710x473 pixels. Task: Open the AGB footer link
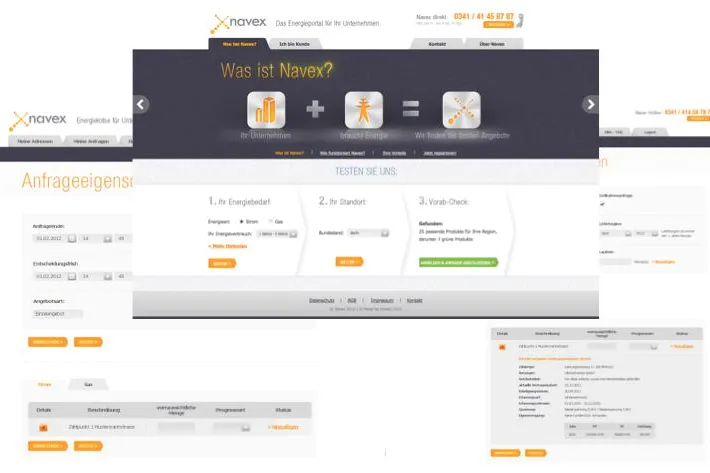click(352, 301)
